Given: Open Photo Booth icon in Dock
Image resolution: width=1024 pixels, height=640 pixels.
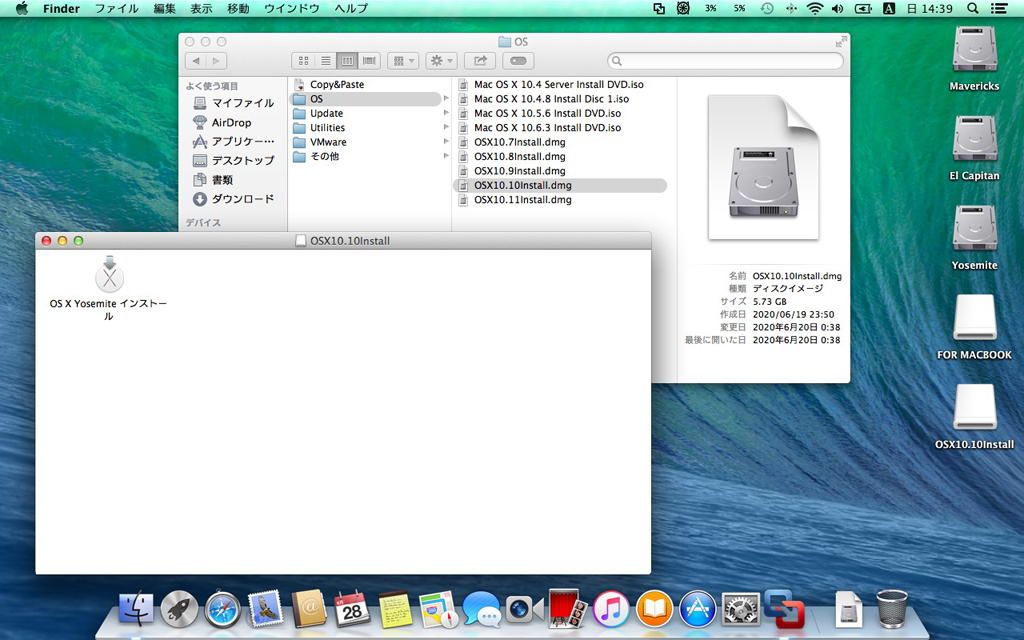Looking at the screenshot, I should pyautogui.click(x=568, y=609).
